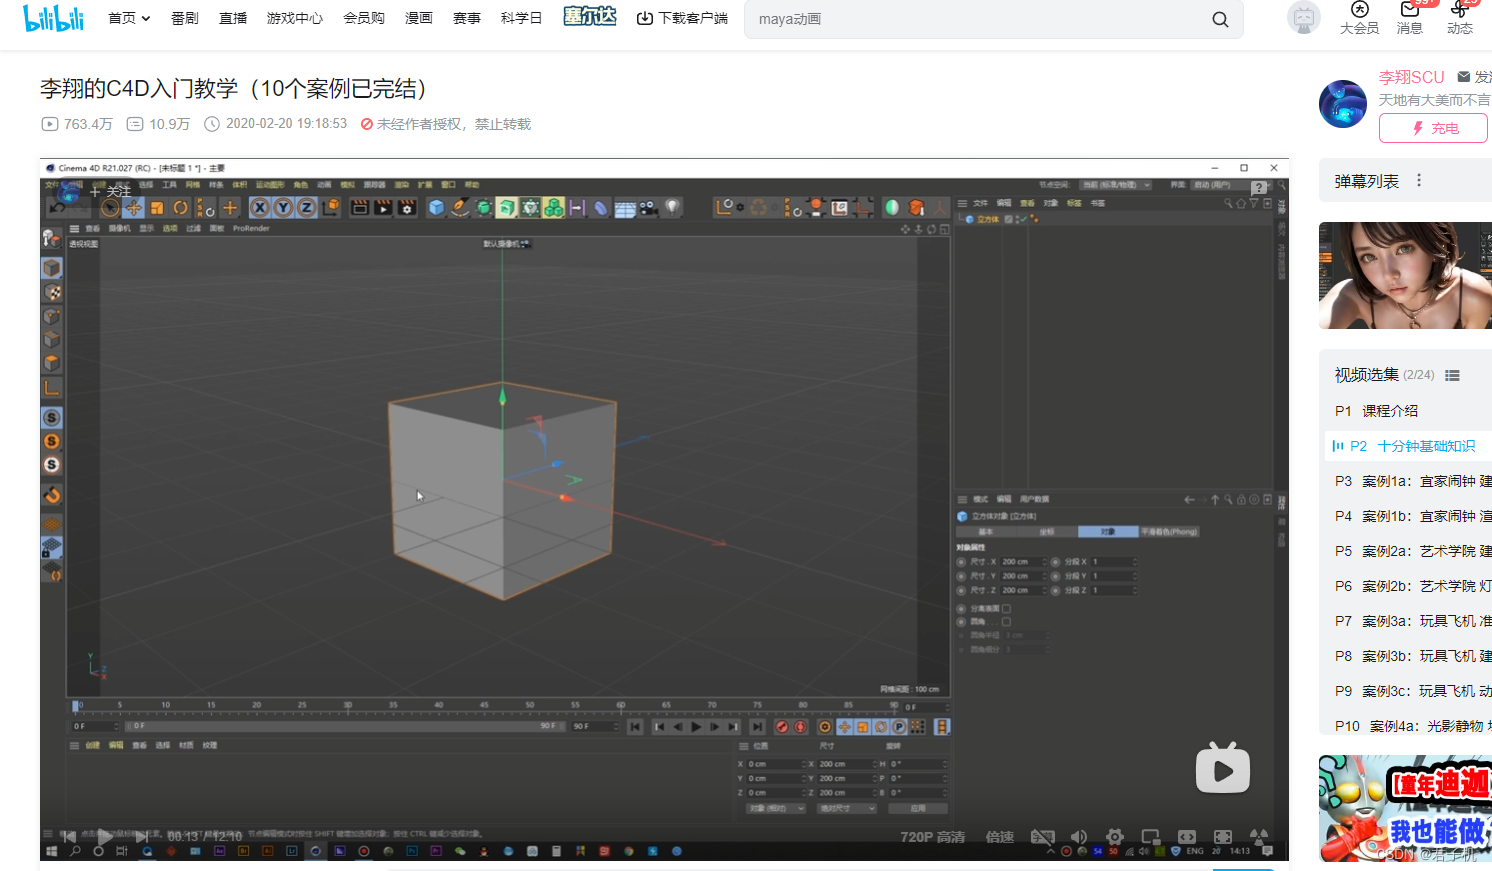Enter picture-in-picture mode

tap(1151, 837)
